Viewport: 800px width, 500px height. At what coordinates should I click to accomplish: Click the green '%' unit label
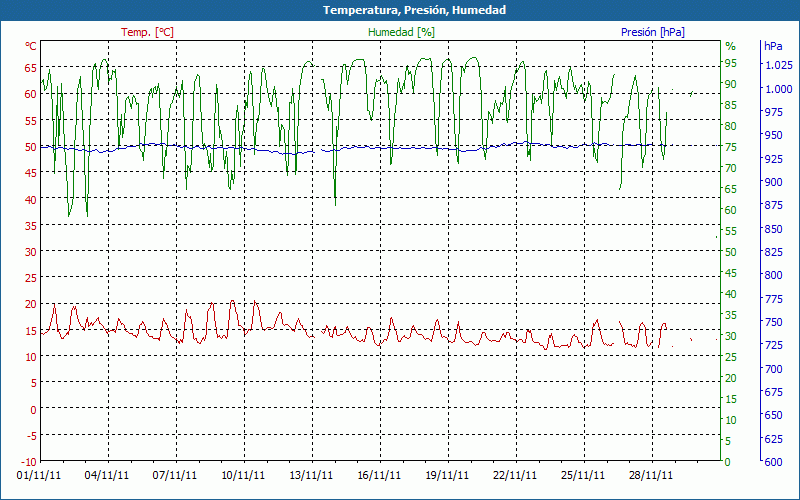click(731, 46)
